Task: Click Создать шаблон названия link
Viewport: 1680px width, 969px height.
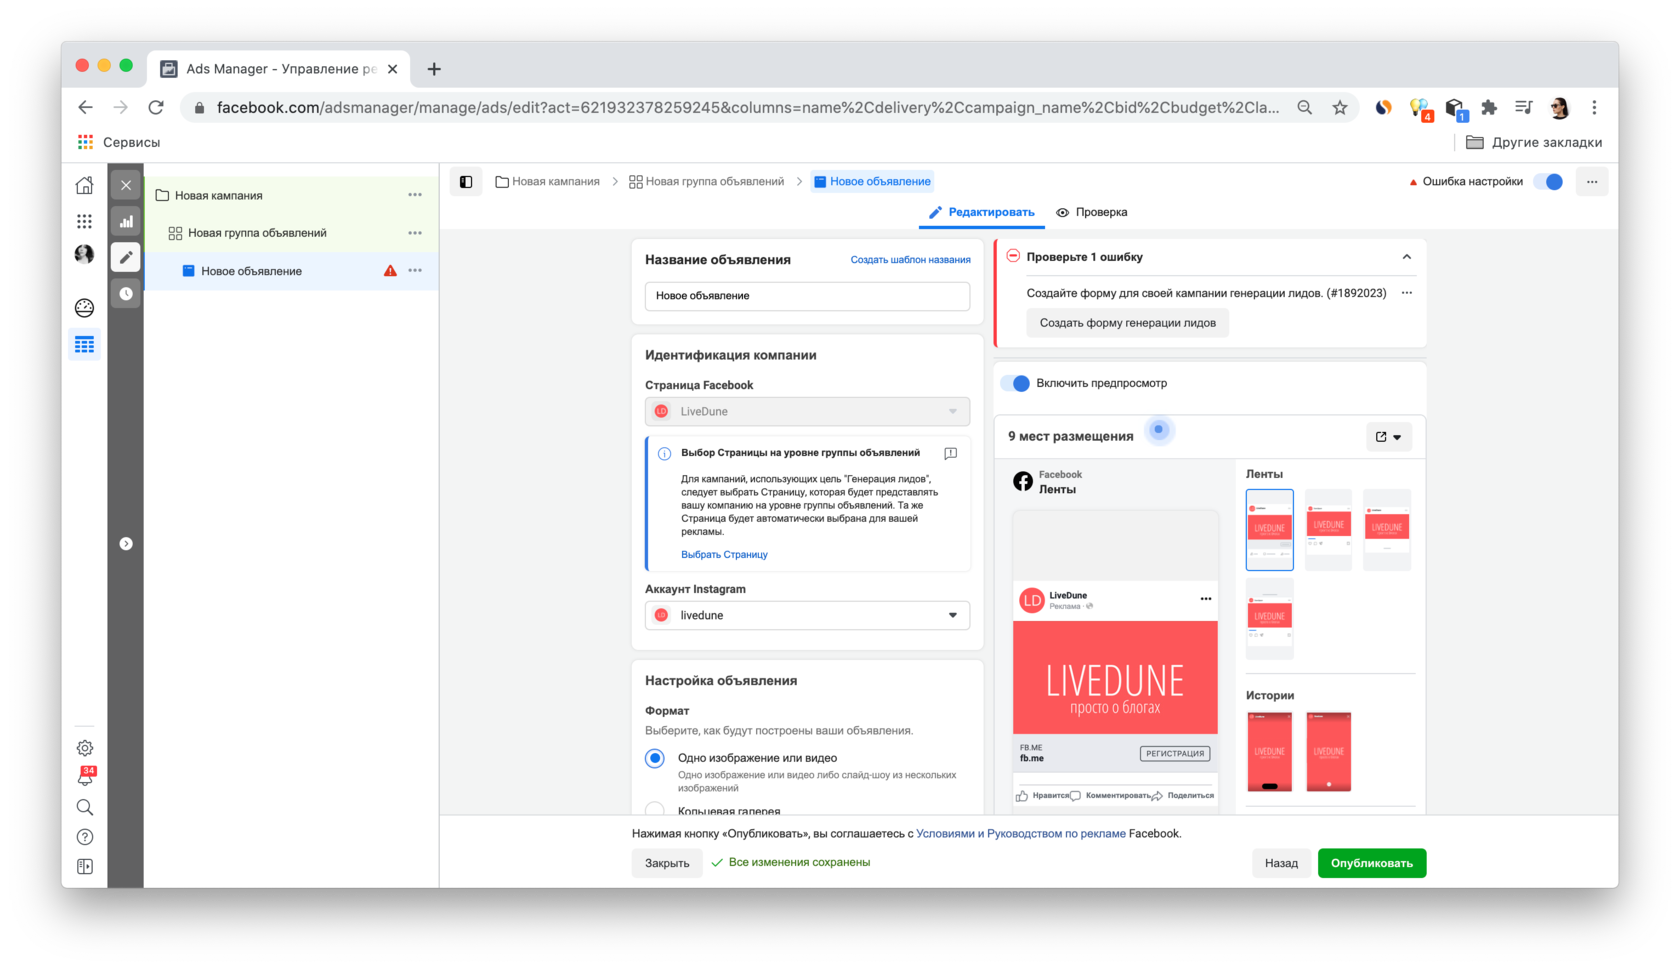Action: 910,260
